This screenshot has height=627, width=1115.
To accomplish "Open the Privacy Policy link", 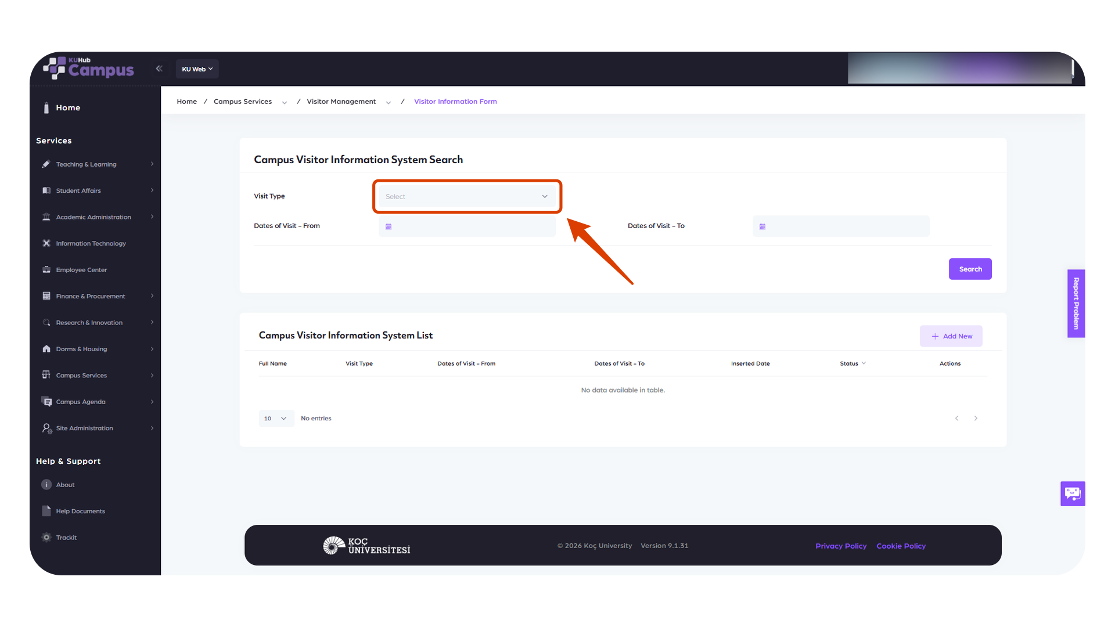I will [x=841, y=546].
